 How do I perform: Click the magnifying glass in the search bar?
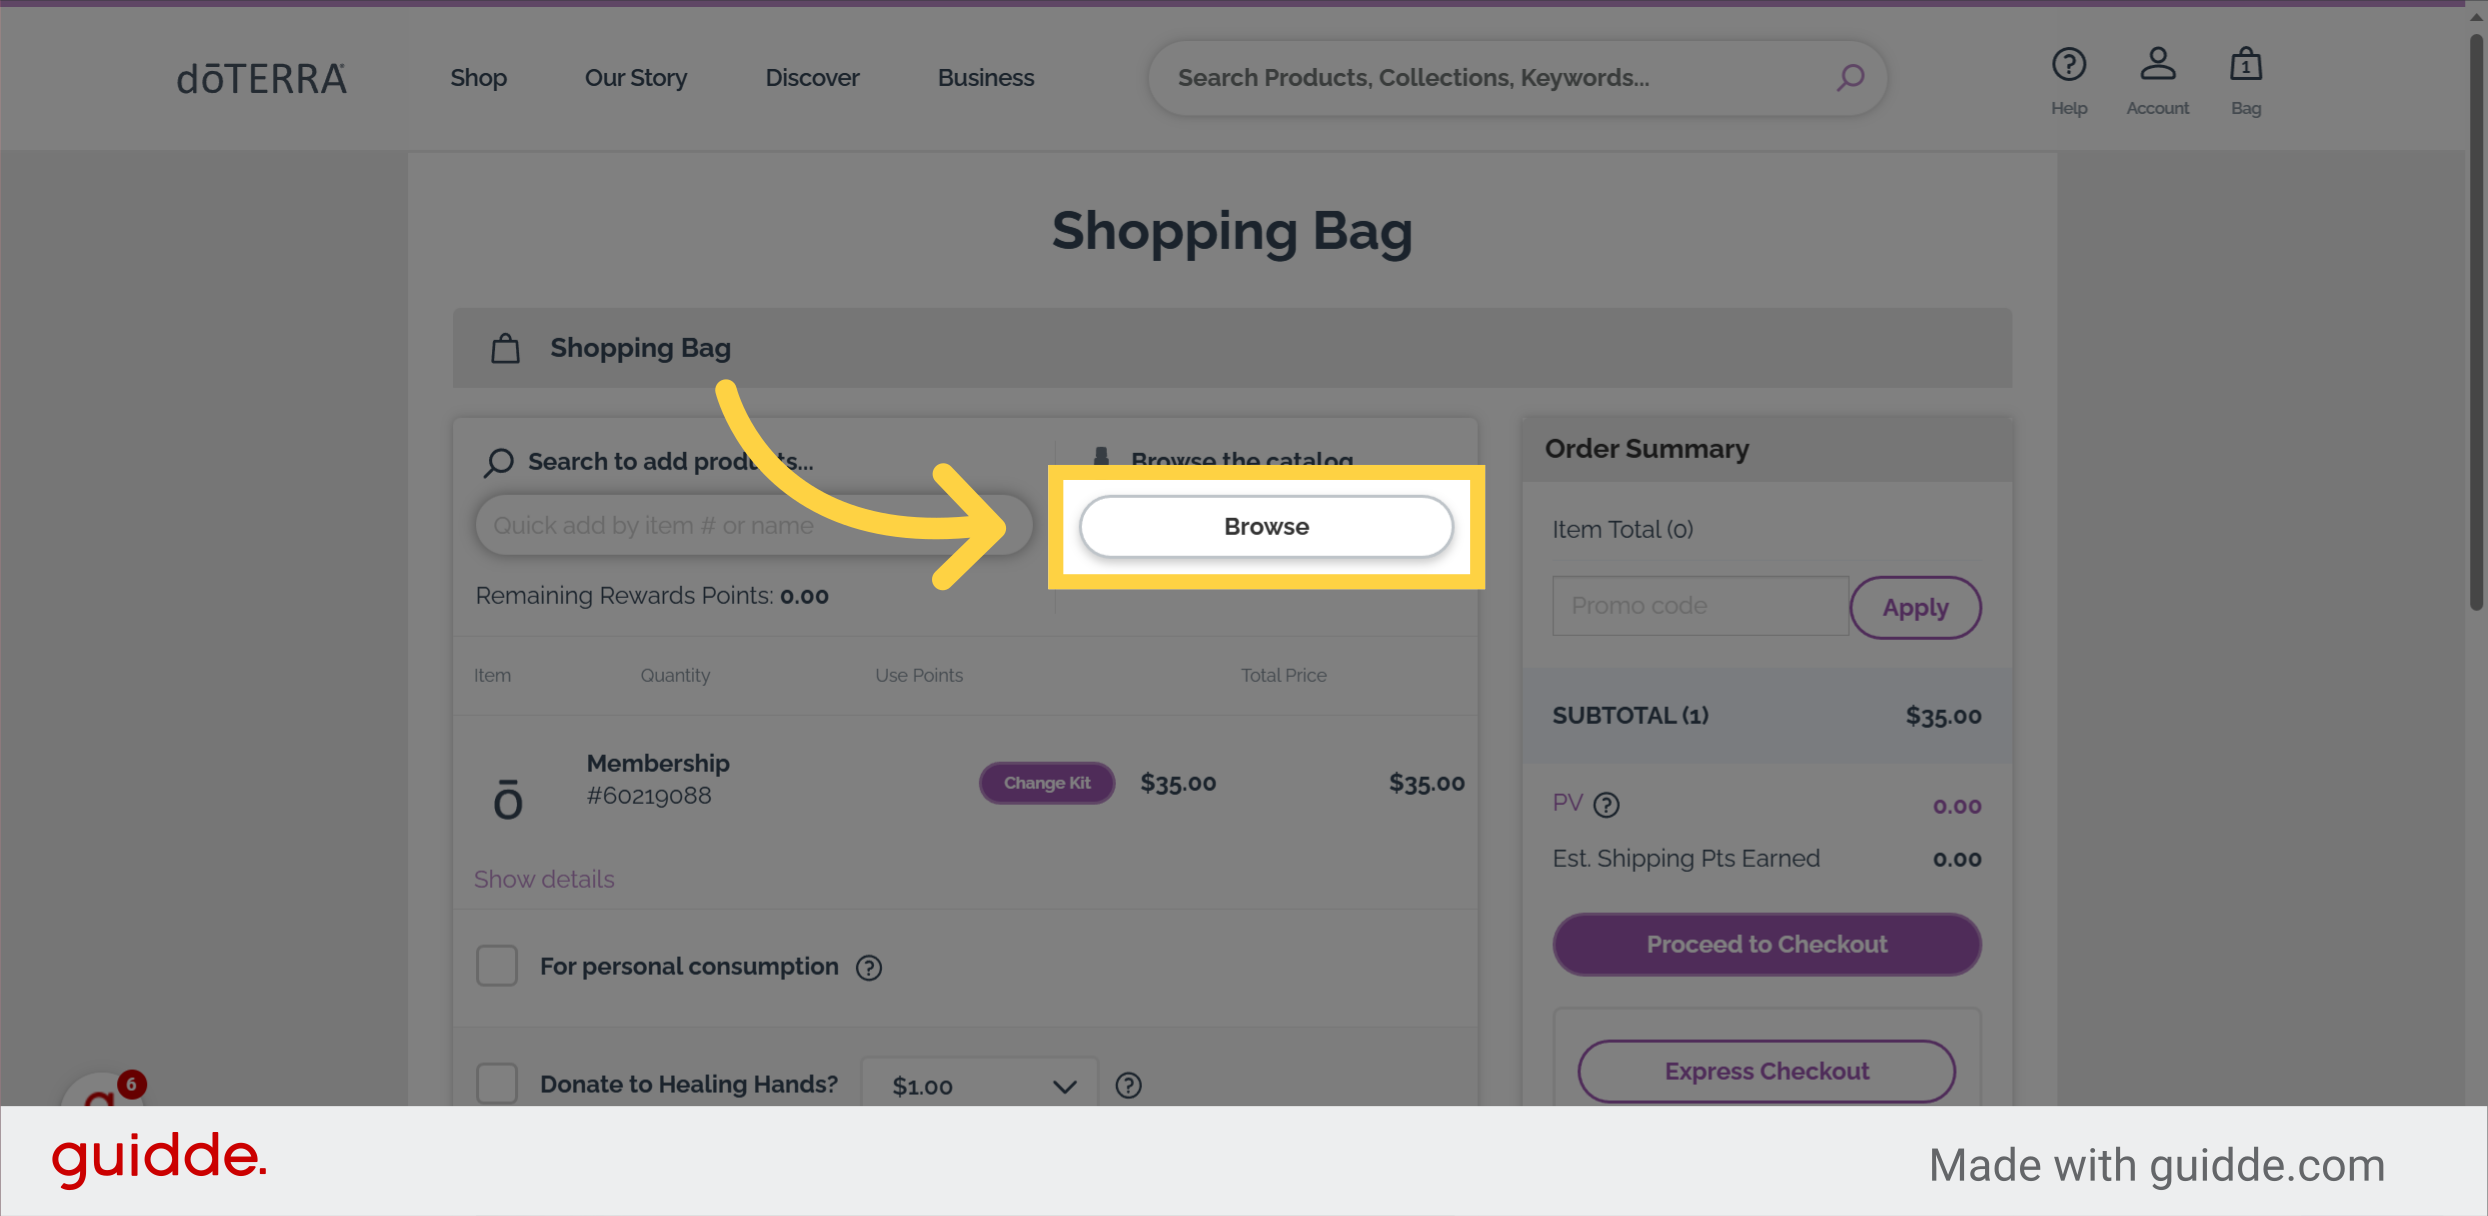tap(1850, 77)
